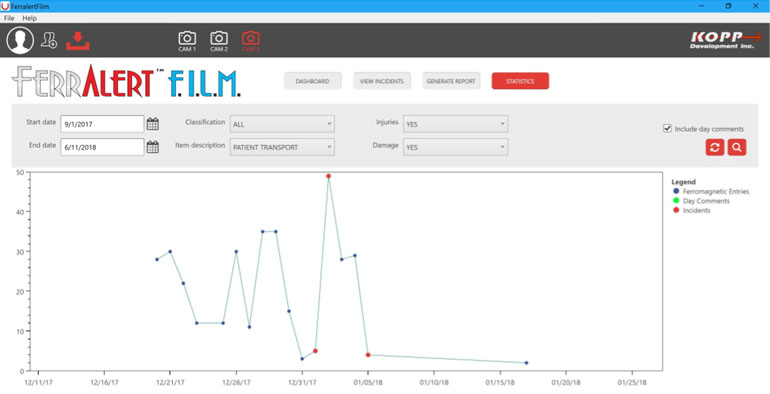Click the blue Ferromagnetic Entries legend dot

click(x=676, y=191)
